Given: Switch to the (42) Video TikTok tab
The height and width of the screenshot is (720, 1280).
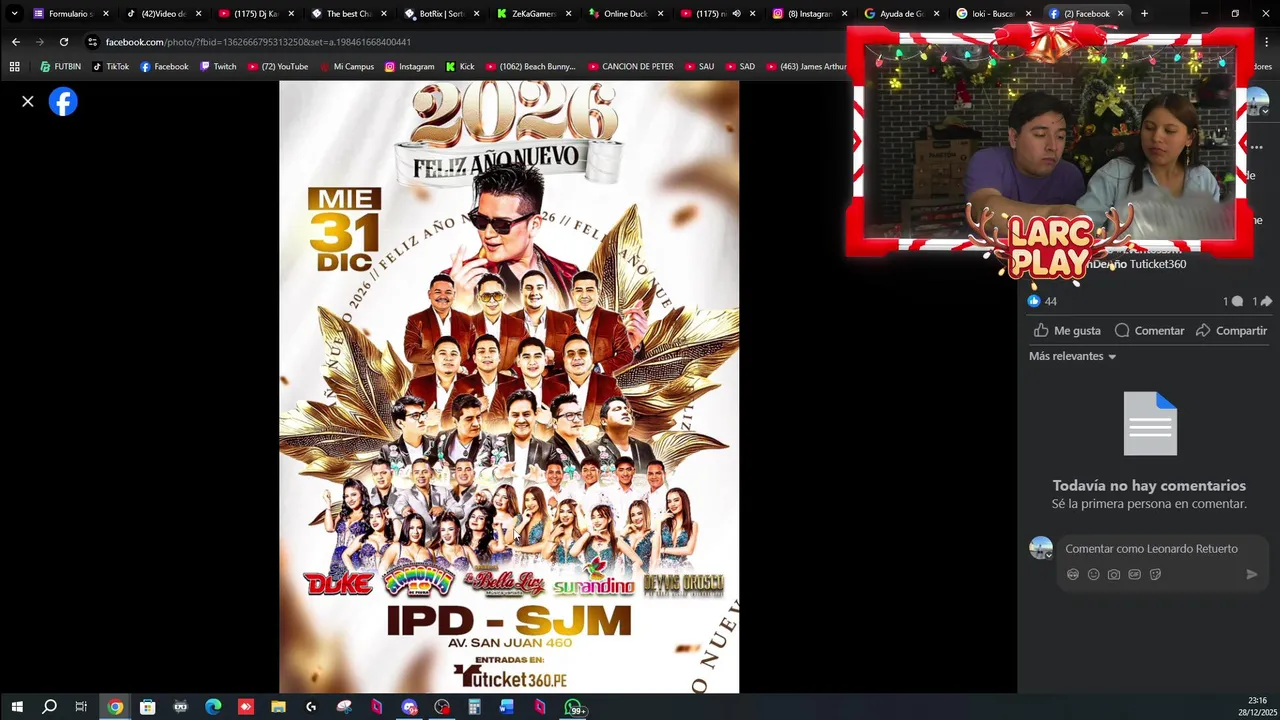Looking at the screenshot, I should click(162, 14).
